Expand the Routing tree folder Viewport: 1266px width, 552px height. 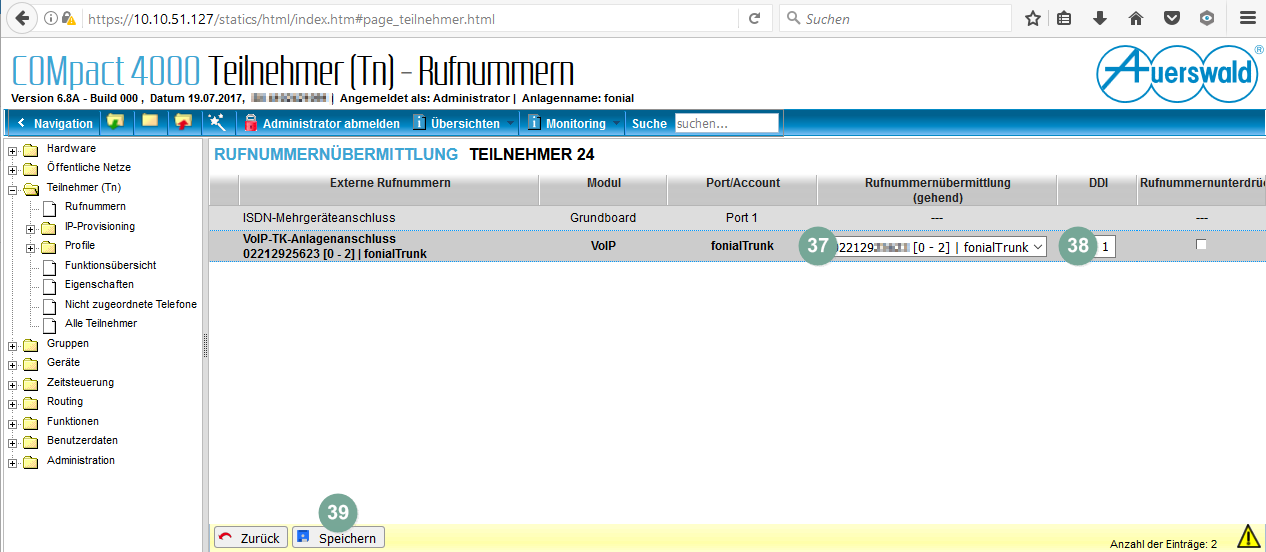[13, 404]
